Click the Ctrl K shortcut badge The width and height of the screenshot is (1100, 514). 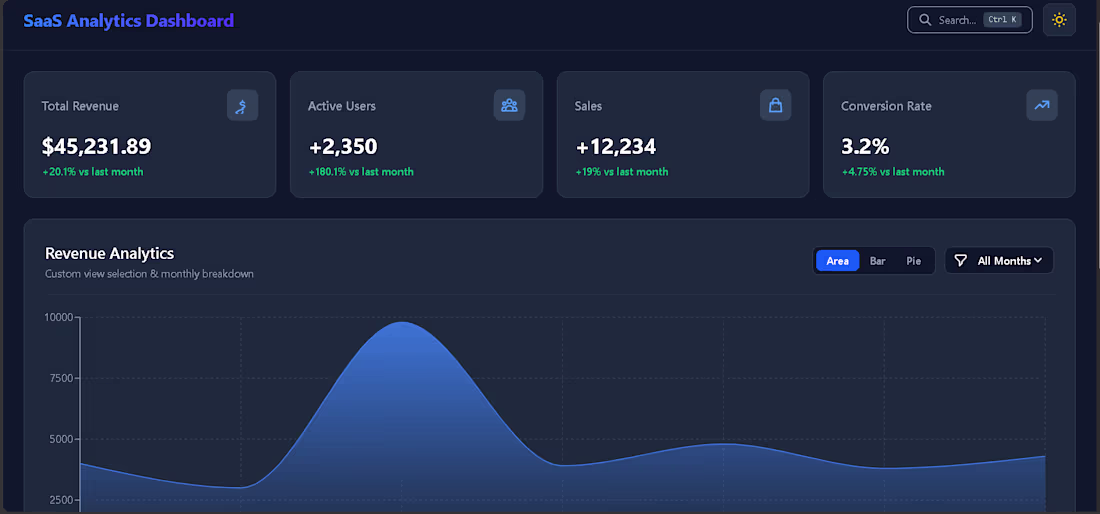1002,20
